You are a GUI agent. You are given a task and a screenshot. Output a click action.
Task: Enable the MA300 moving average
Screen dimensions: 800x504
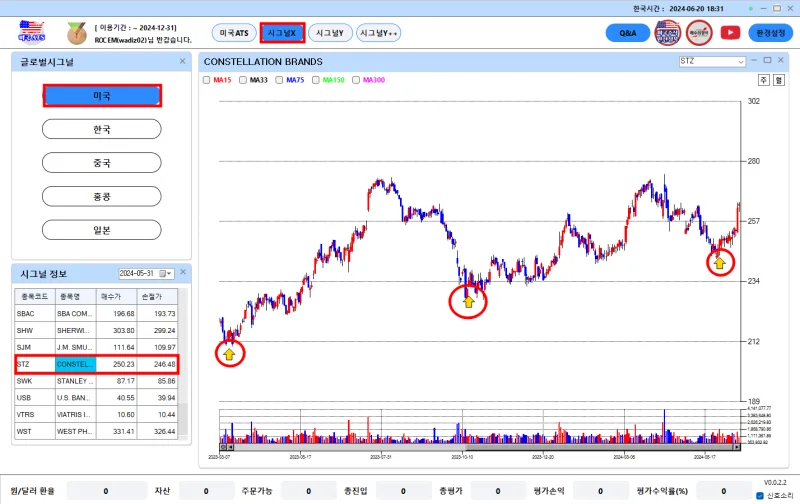[356, 80]
